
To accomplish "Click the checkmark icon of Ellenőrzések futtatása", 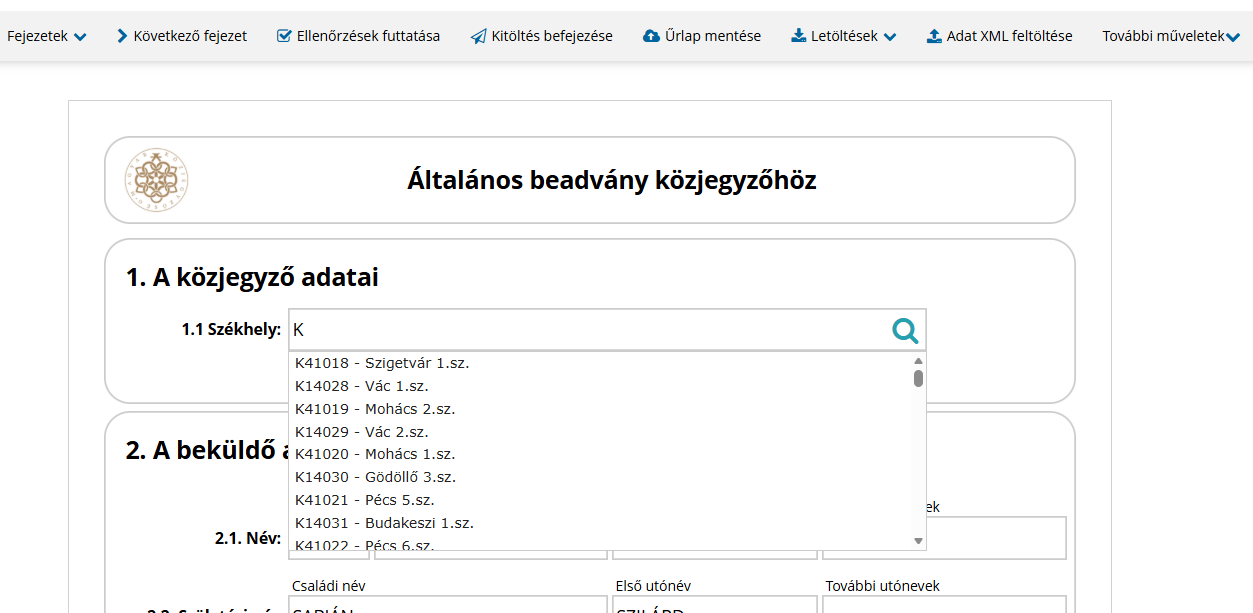I will (x=284, y=36).
